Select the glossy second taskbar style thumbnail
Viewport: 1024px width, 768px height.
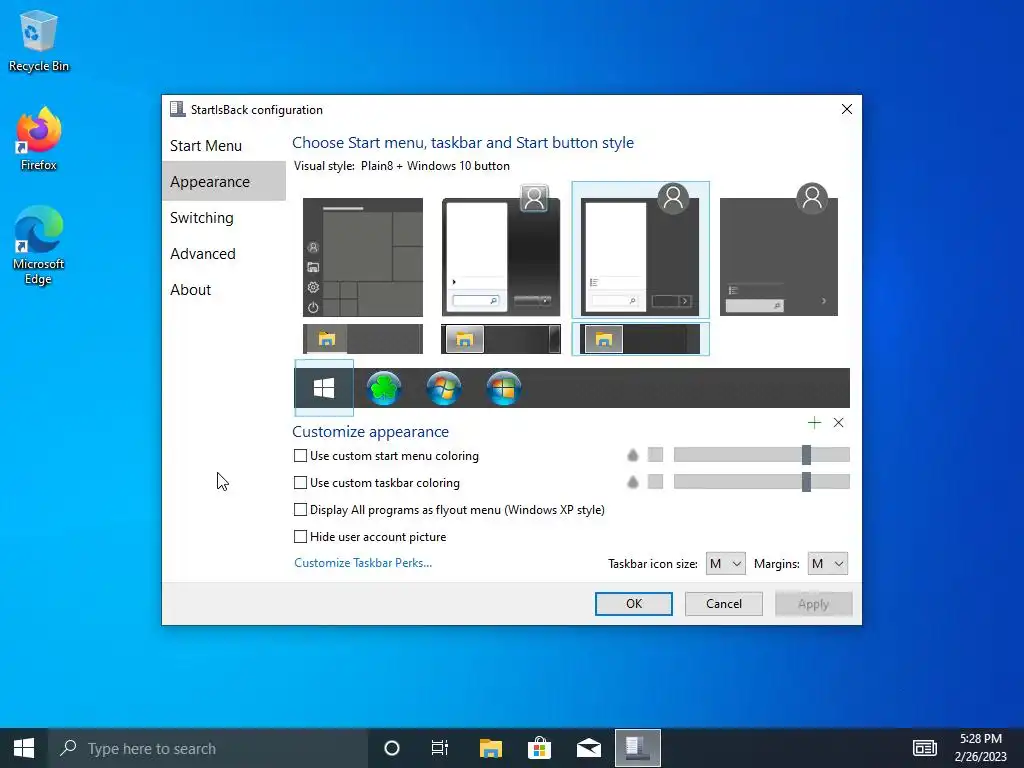pos(501,339)
